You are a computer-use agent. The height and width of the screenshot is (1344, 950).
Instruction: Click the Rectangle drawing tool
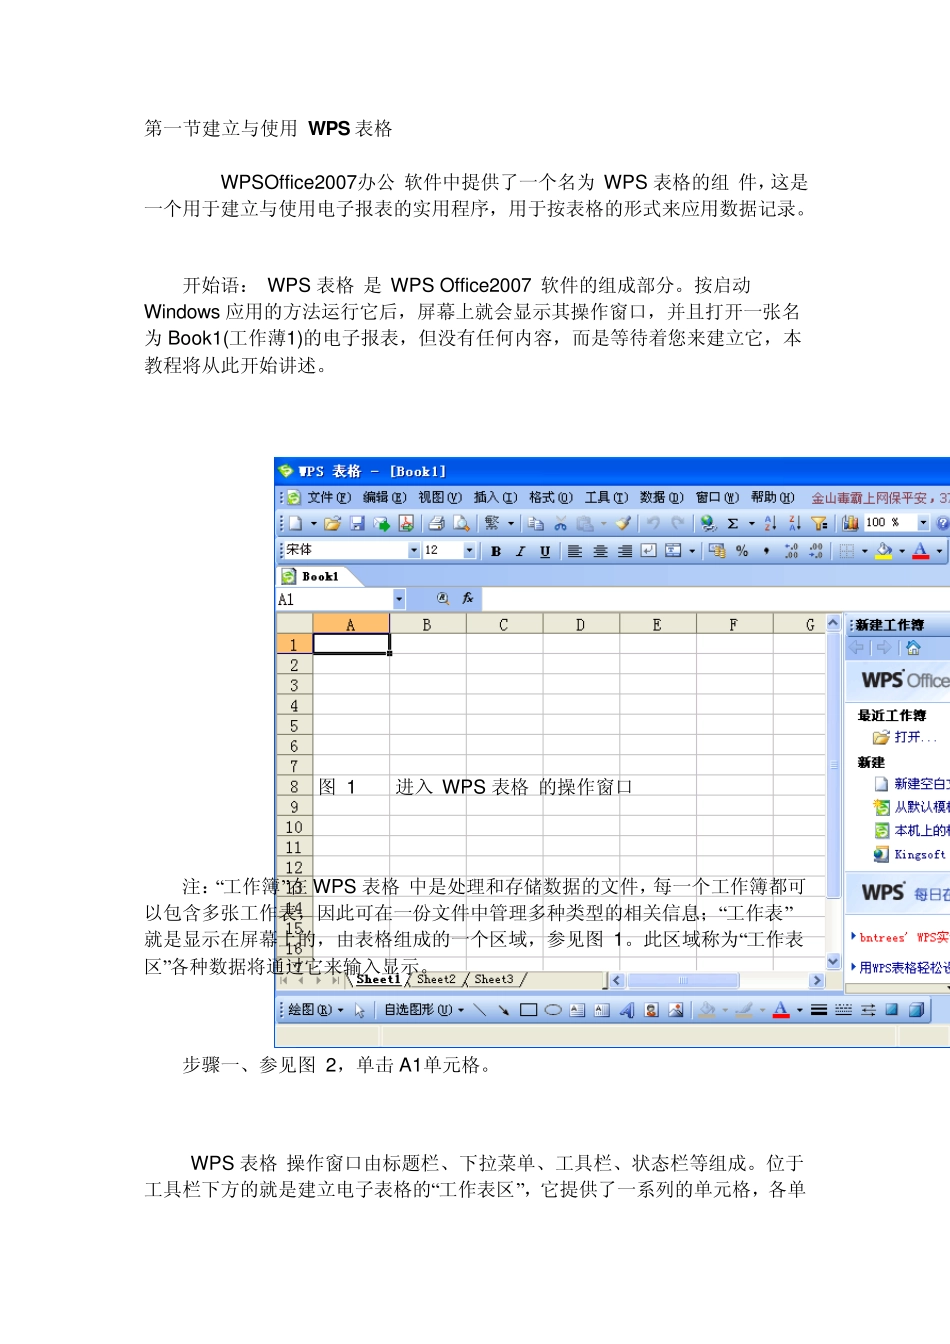pos(529,1010)
